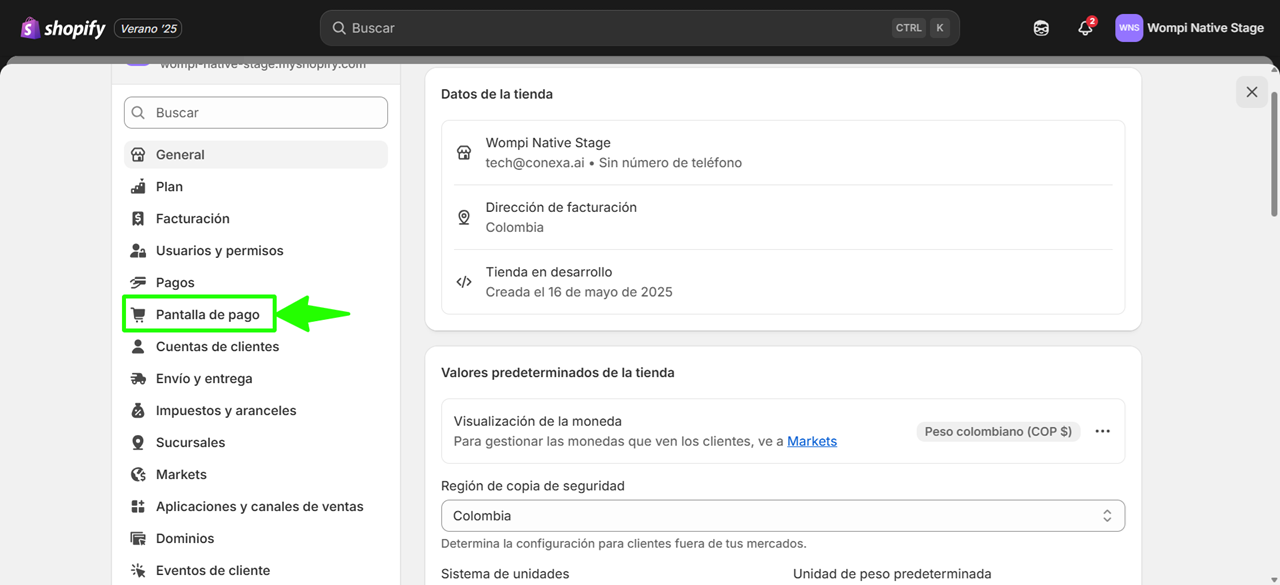Select the Sucursales location pin icon

[138, 442]
